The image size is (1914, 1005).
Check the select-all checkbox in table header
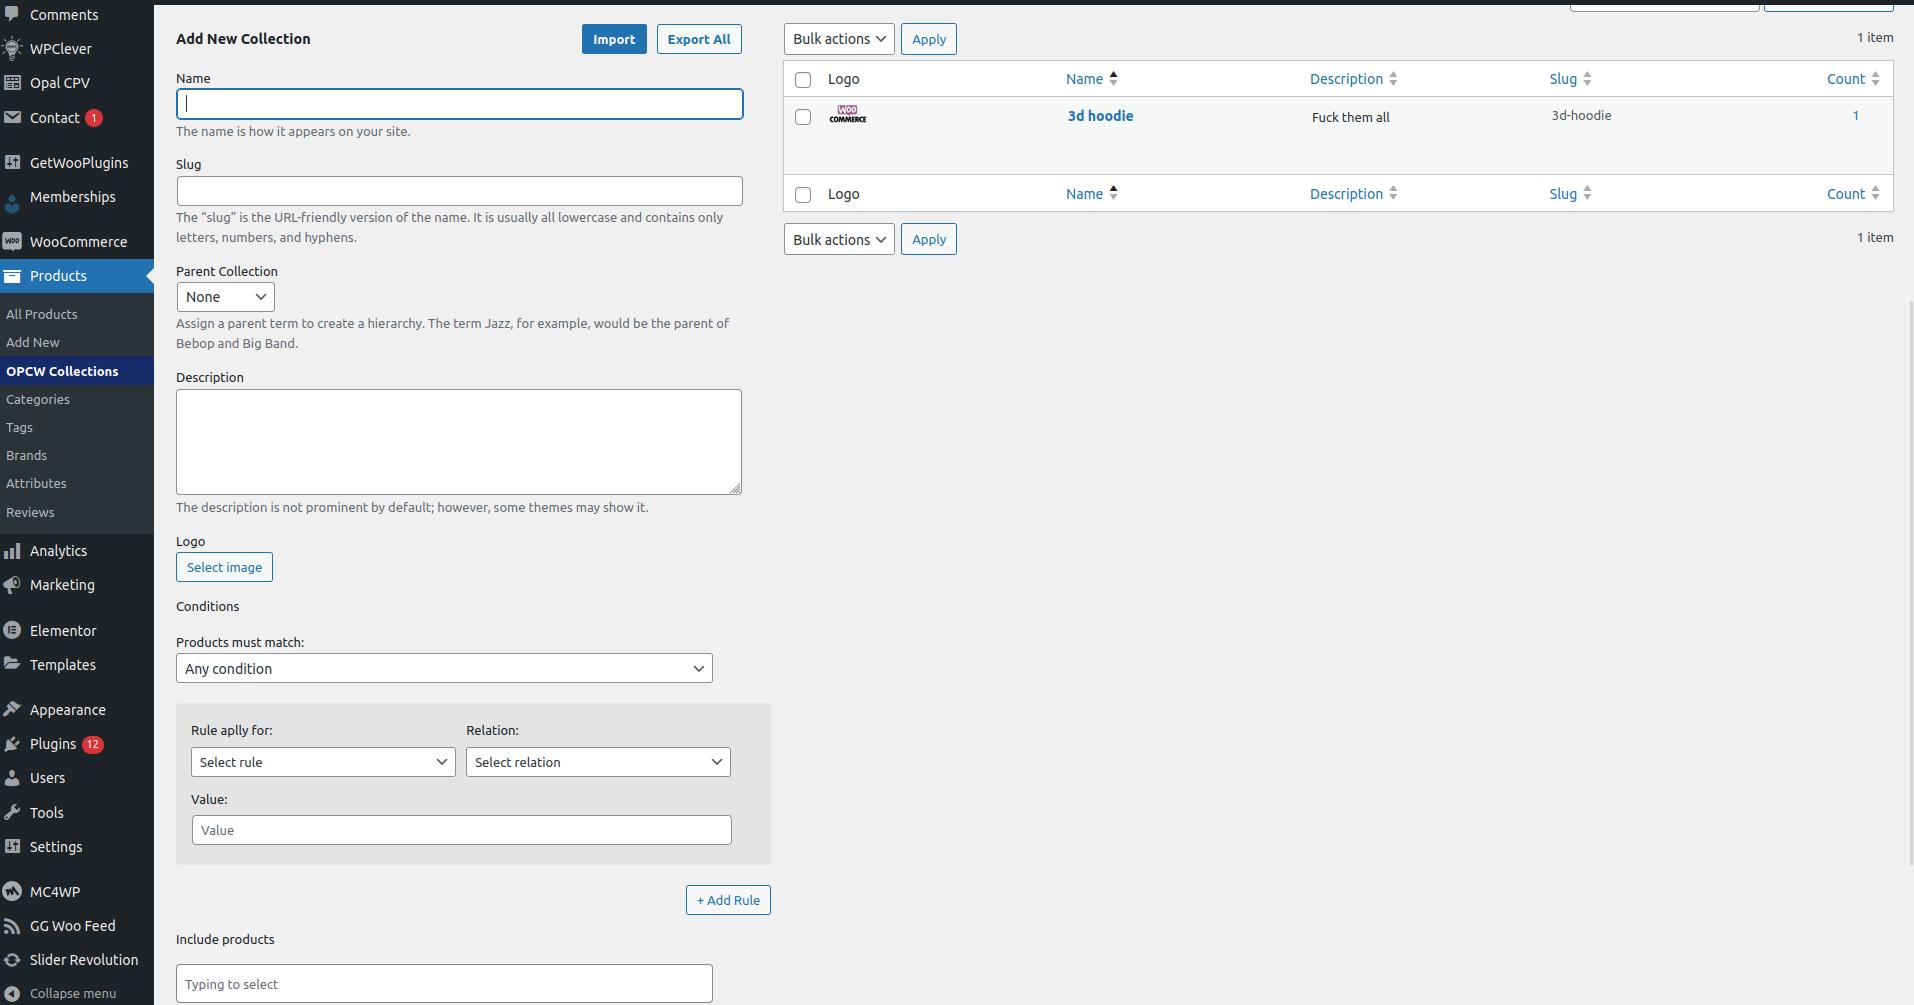pyautogui.click(x=803, y=80)
